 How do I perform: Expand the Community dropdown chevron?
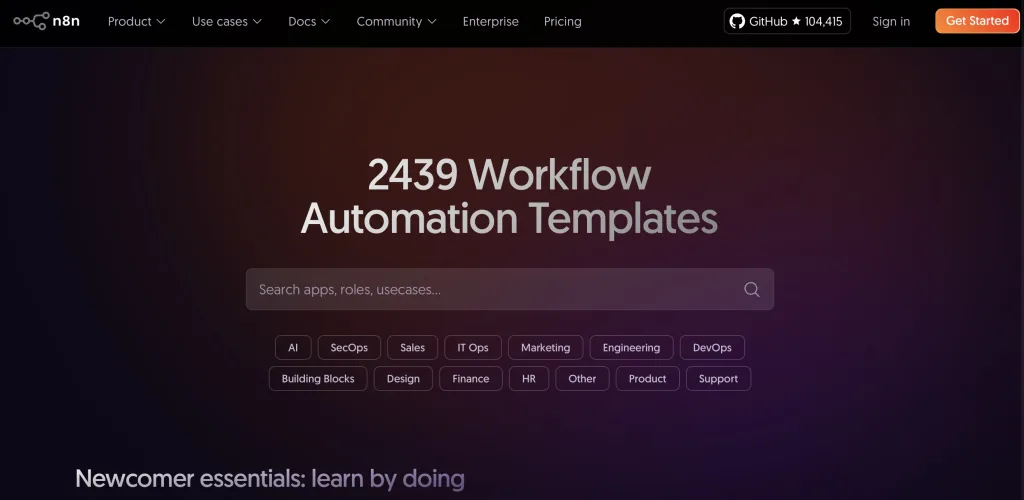(x=432, y=22)
